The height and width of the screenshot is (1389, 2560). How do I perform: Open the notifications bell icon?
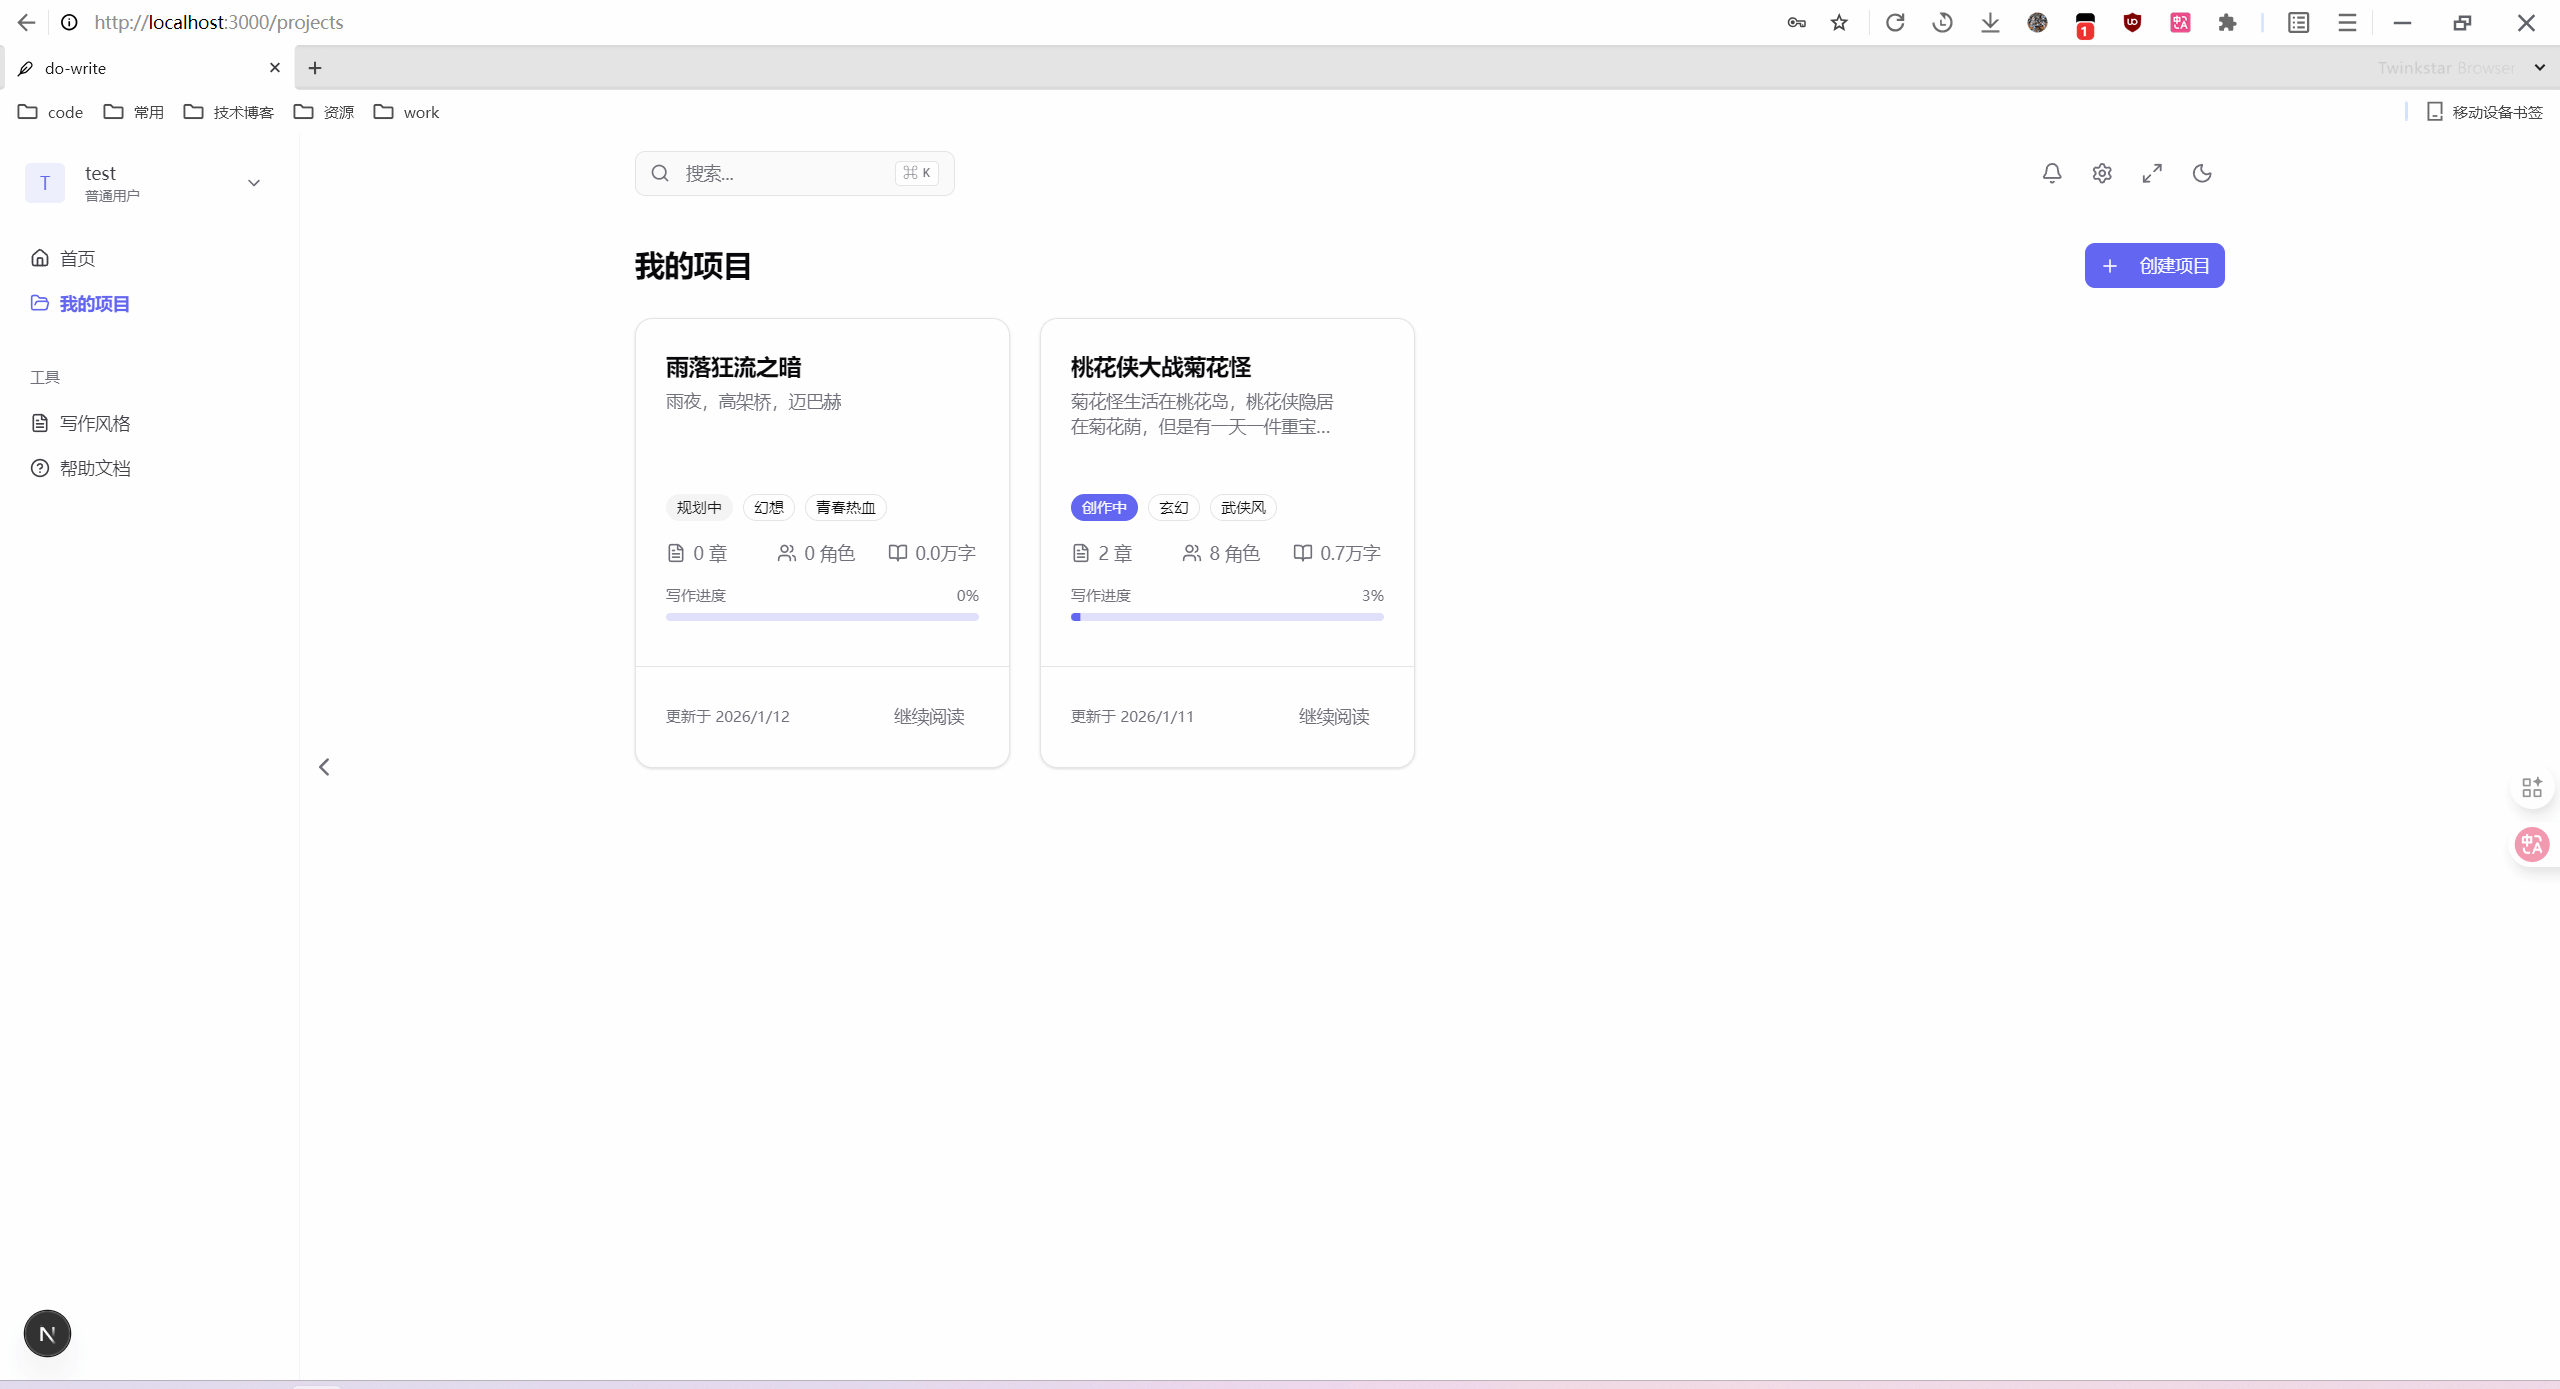[2051, 173]
